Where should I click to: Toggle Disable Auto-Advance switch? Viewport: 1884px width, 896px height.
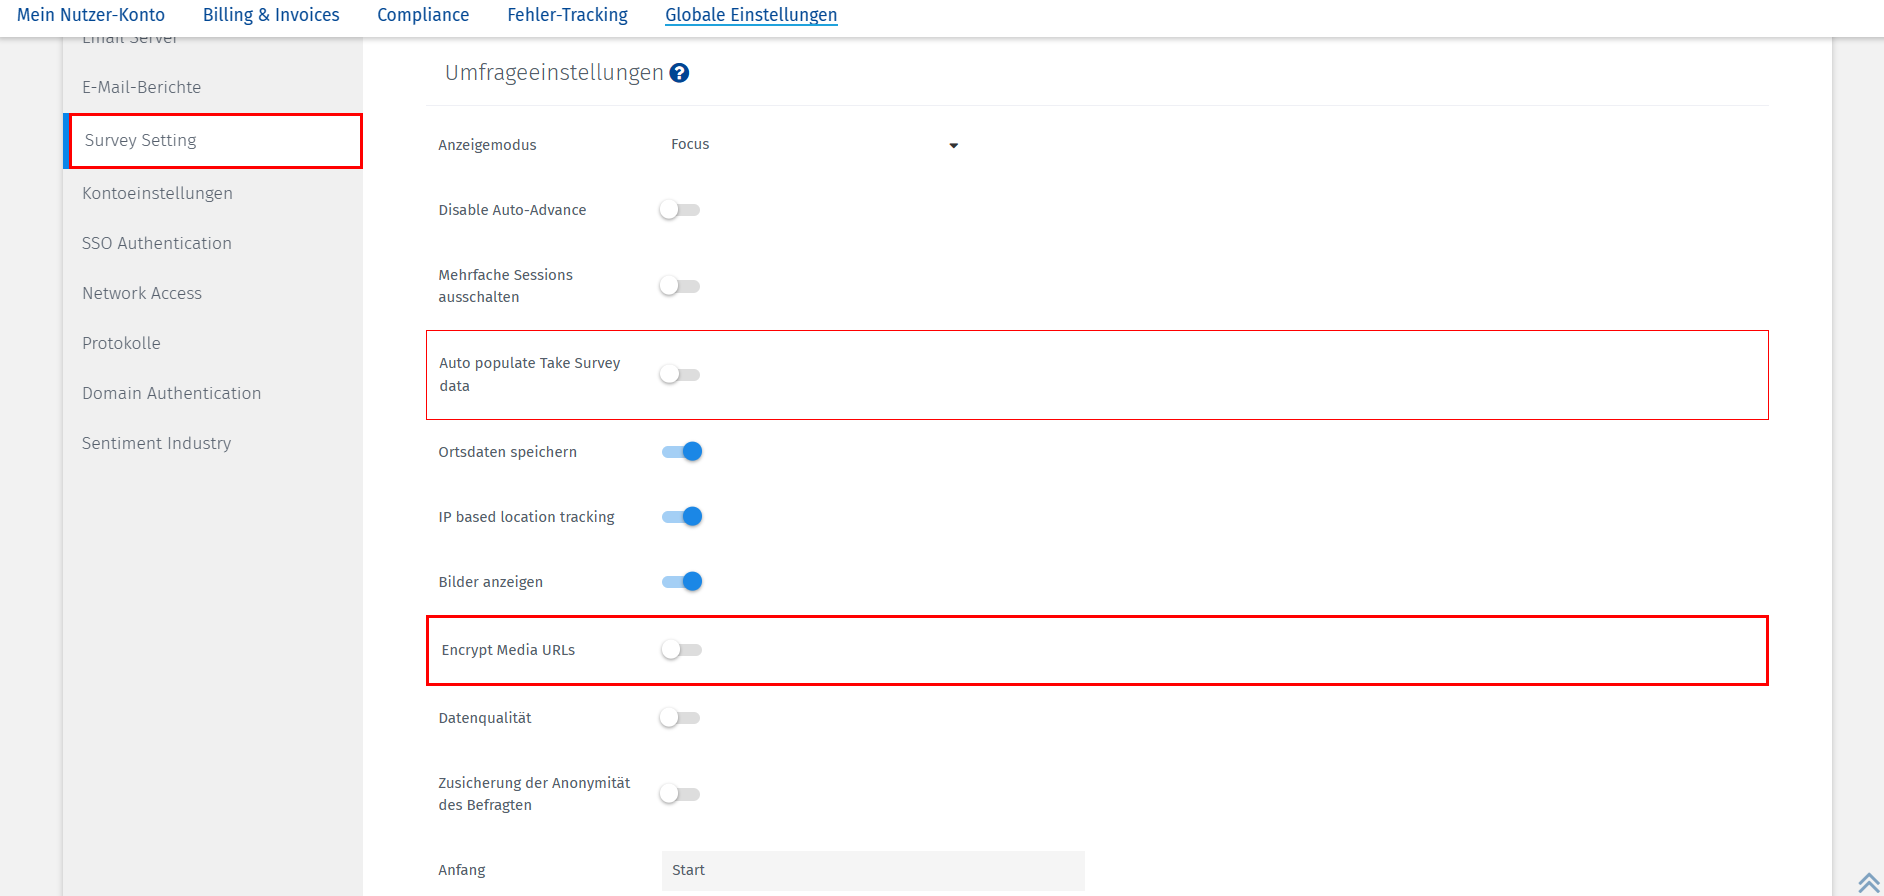coord(680,210)
